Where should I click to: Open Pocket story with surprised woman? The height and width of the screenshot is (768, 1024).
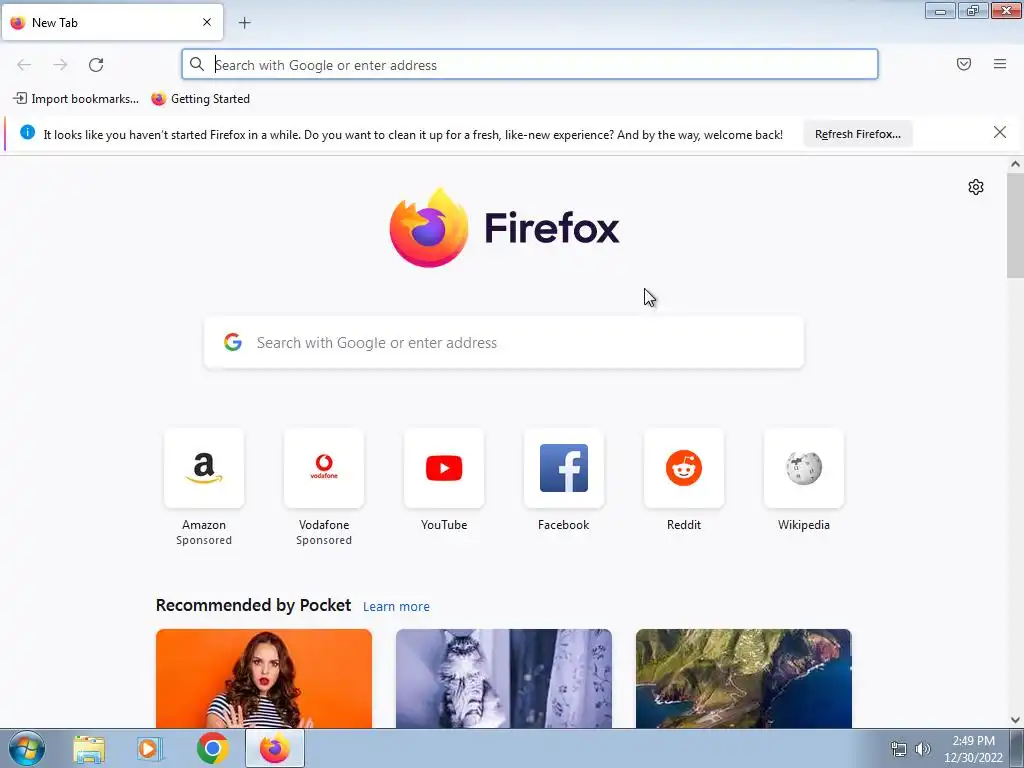[264, 679]
